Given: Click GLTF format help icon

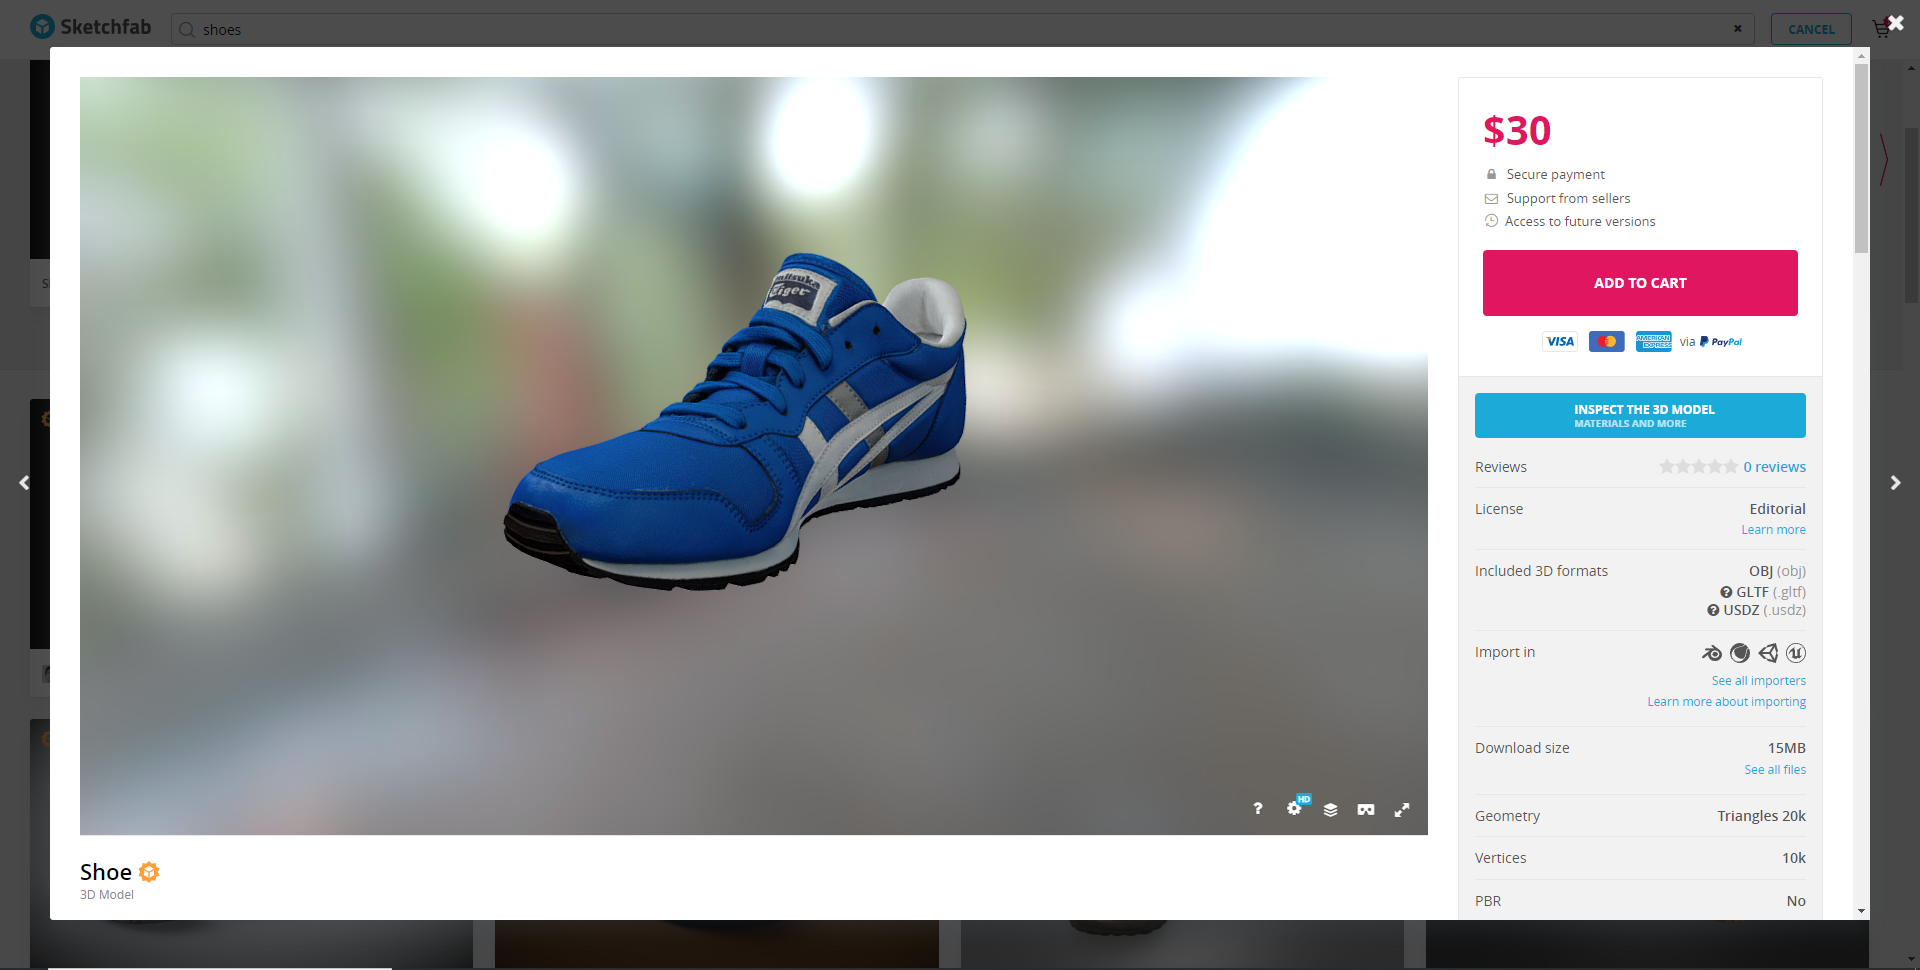Looking at the screenshot, I should (1726, 592).
